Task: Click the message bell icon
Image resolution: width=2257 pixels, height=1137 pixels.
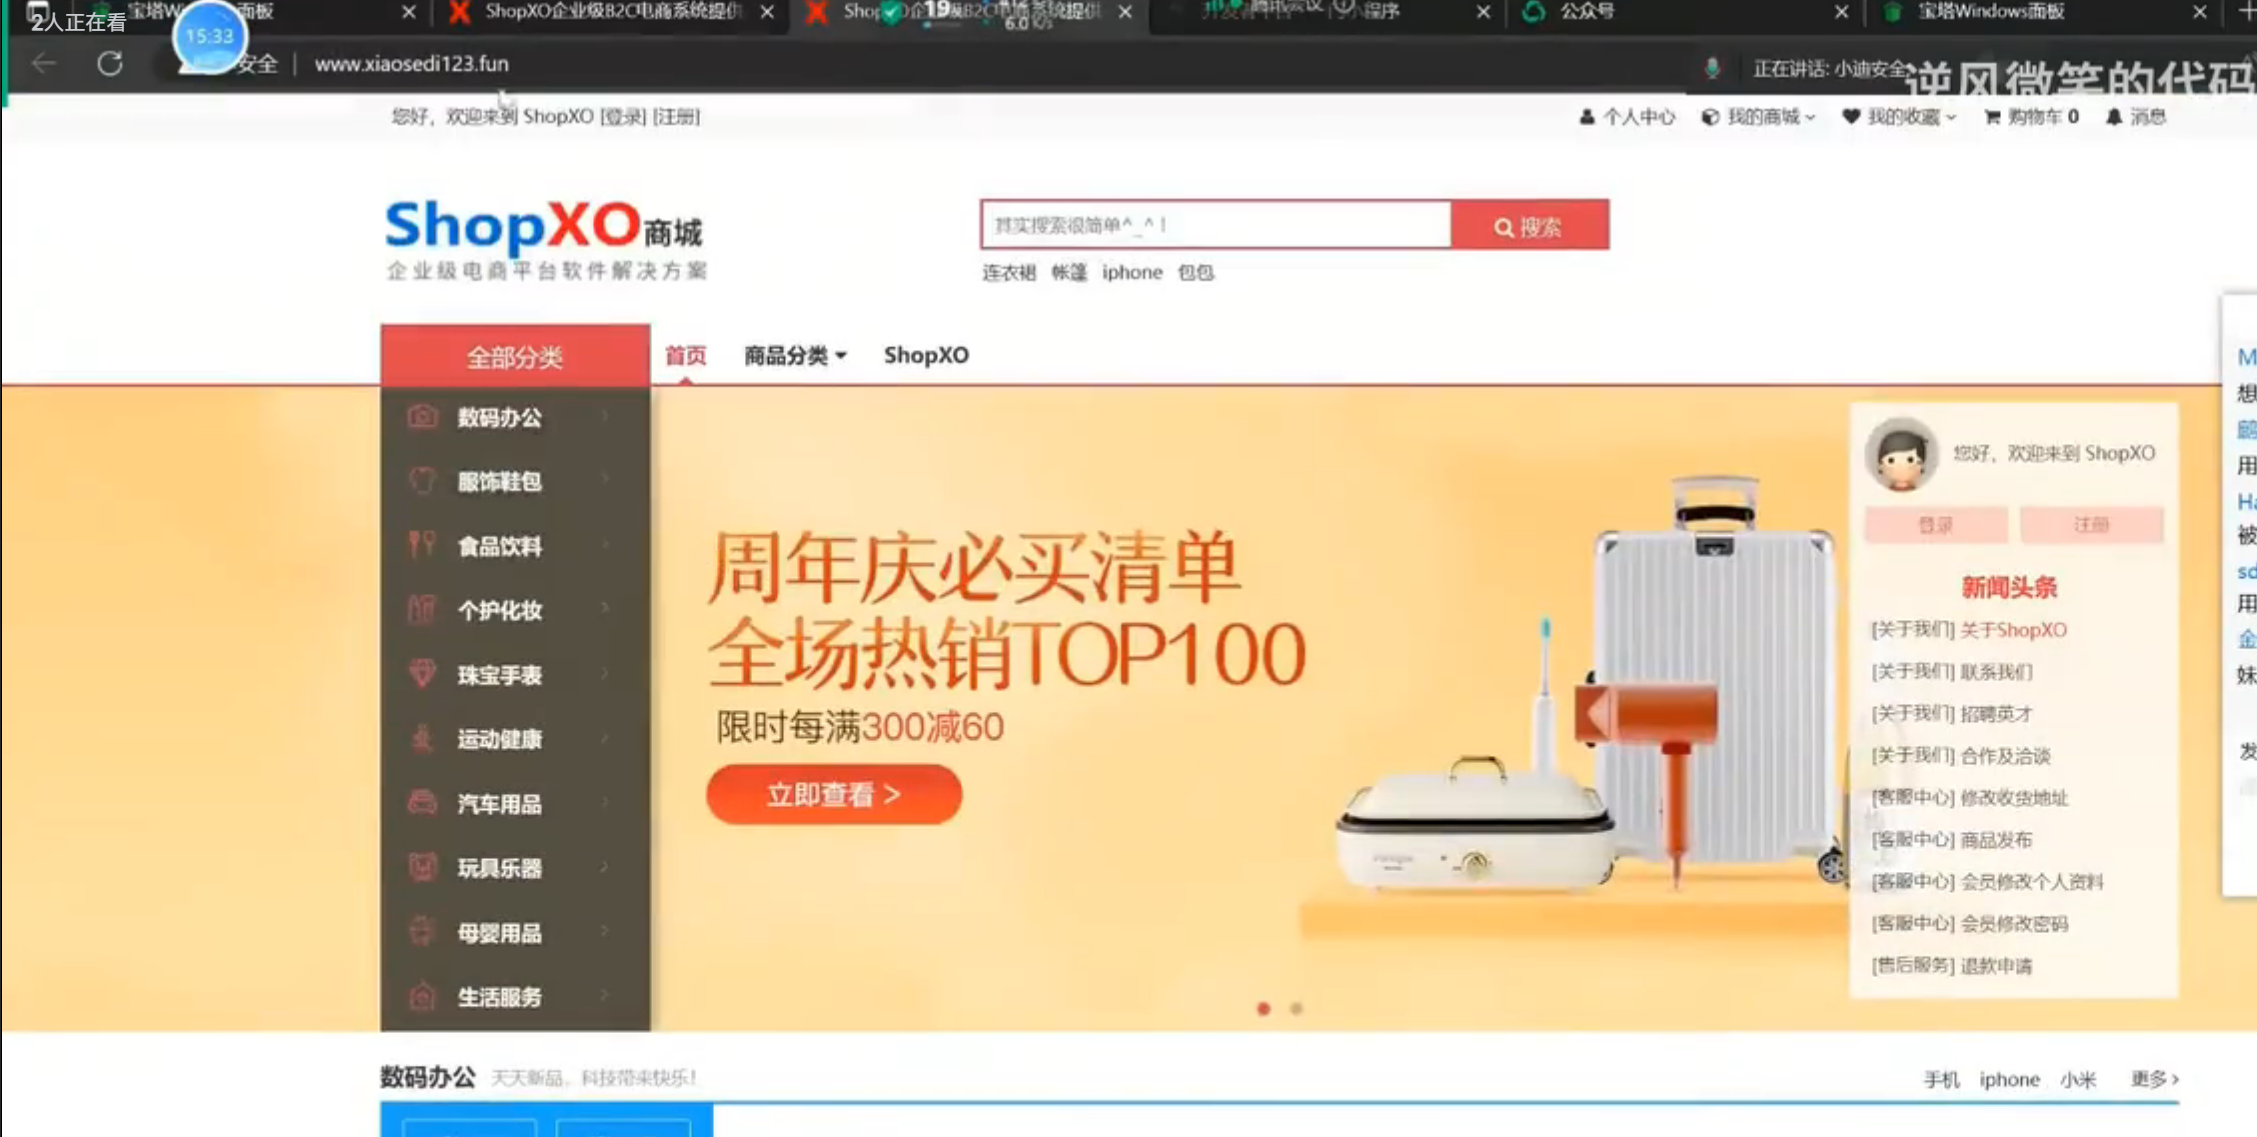Action: pos(2113,117)
